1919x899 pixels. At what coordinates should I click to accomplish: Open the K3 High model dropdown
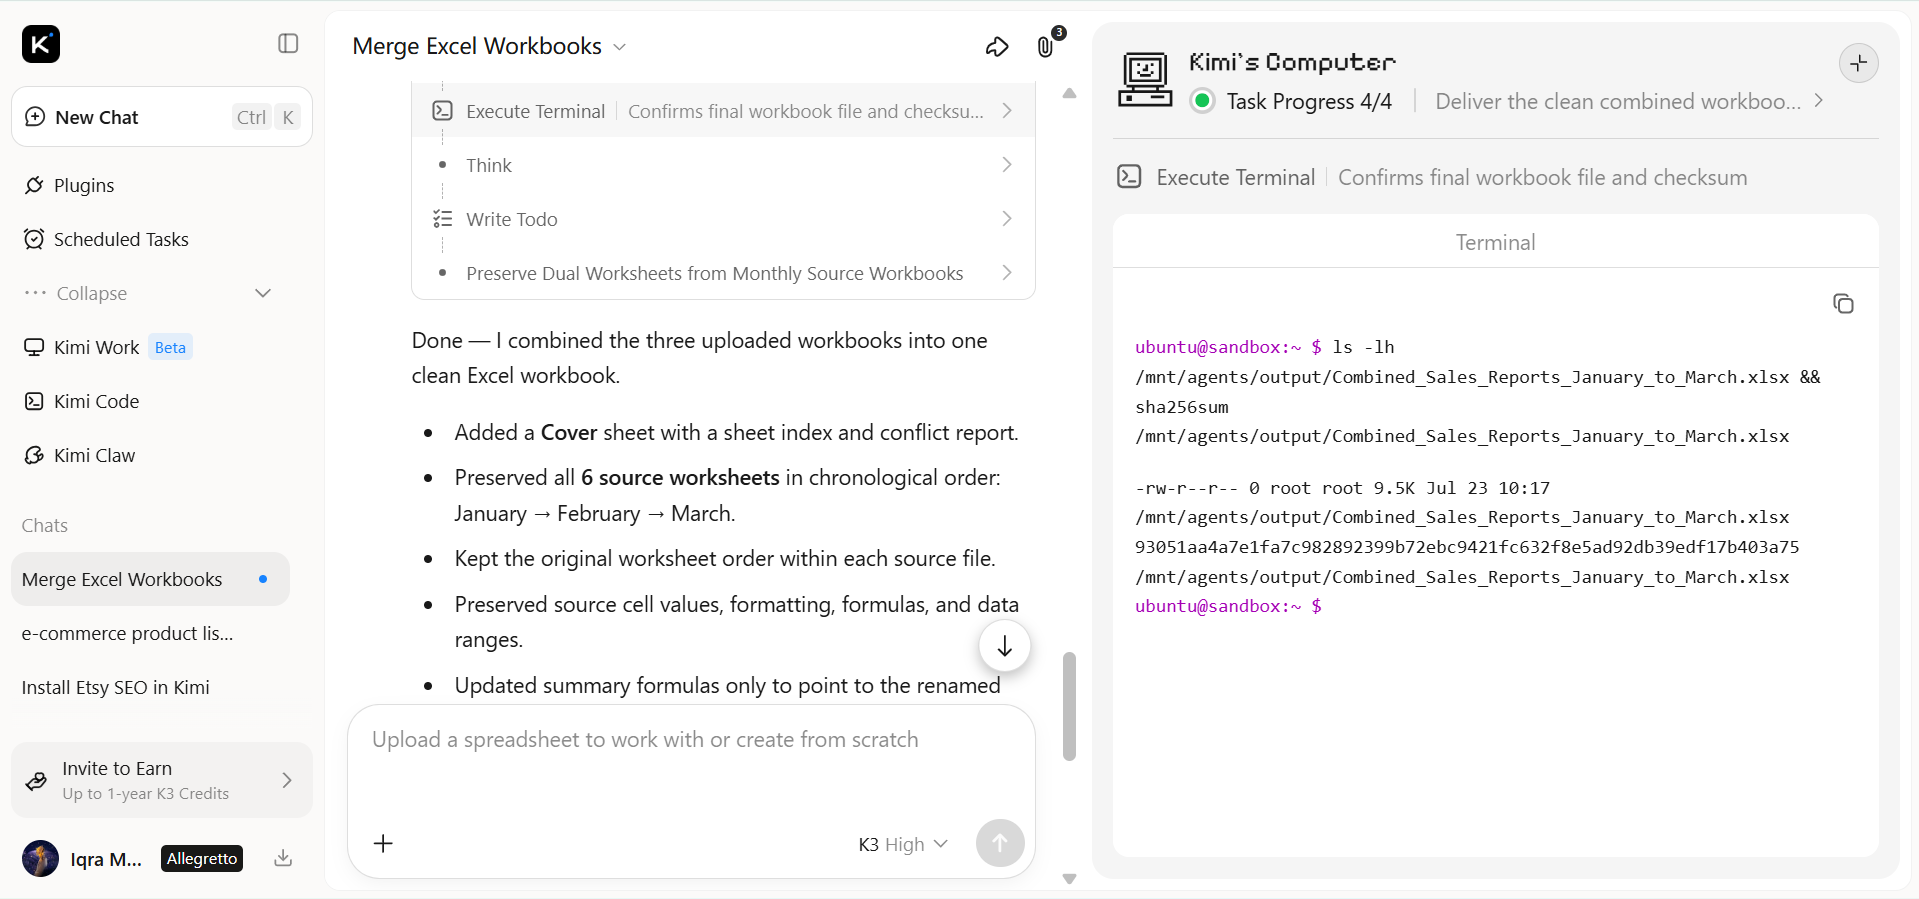(902, 844)
